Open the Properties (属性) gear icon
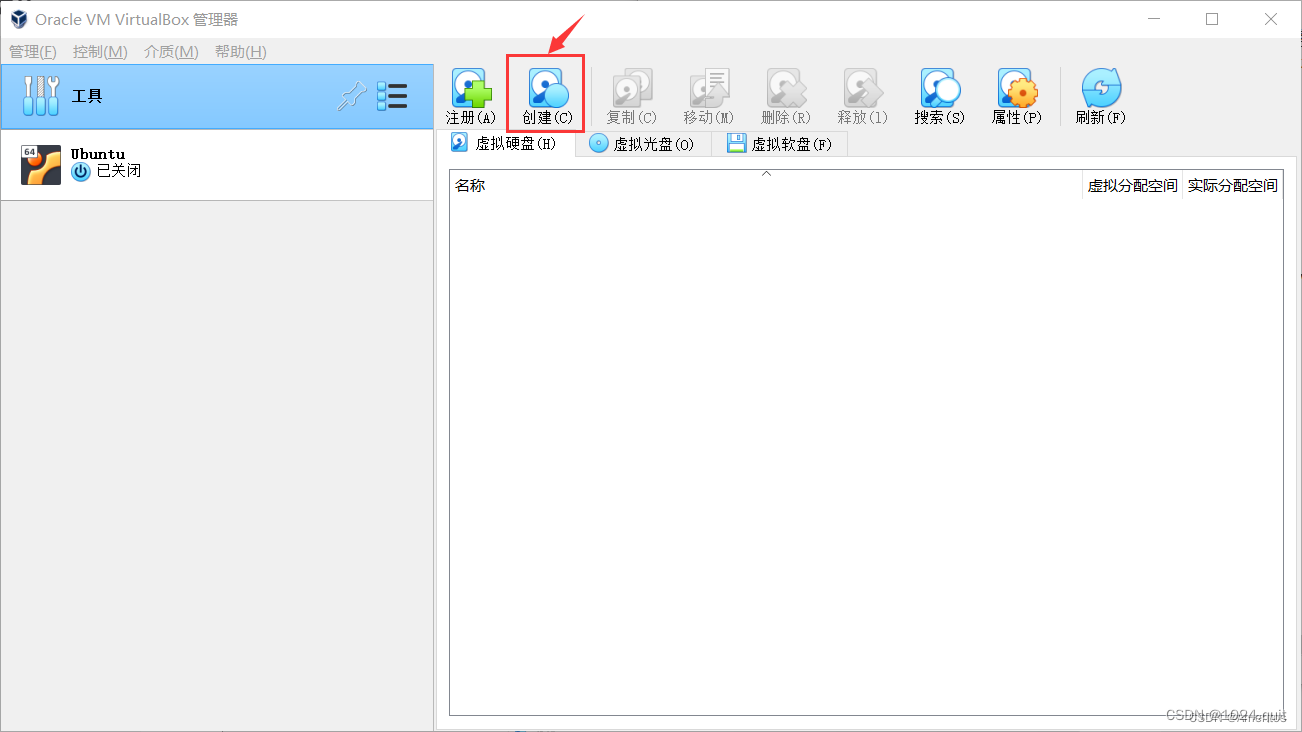 coord(1017,88)
